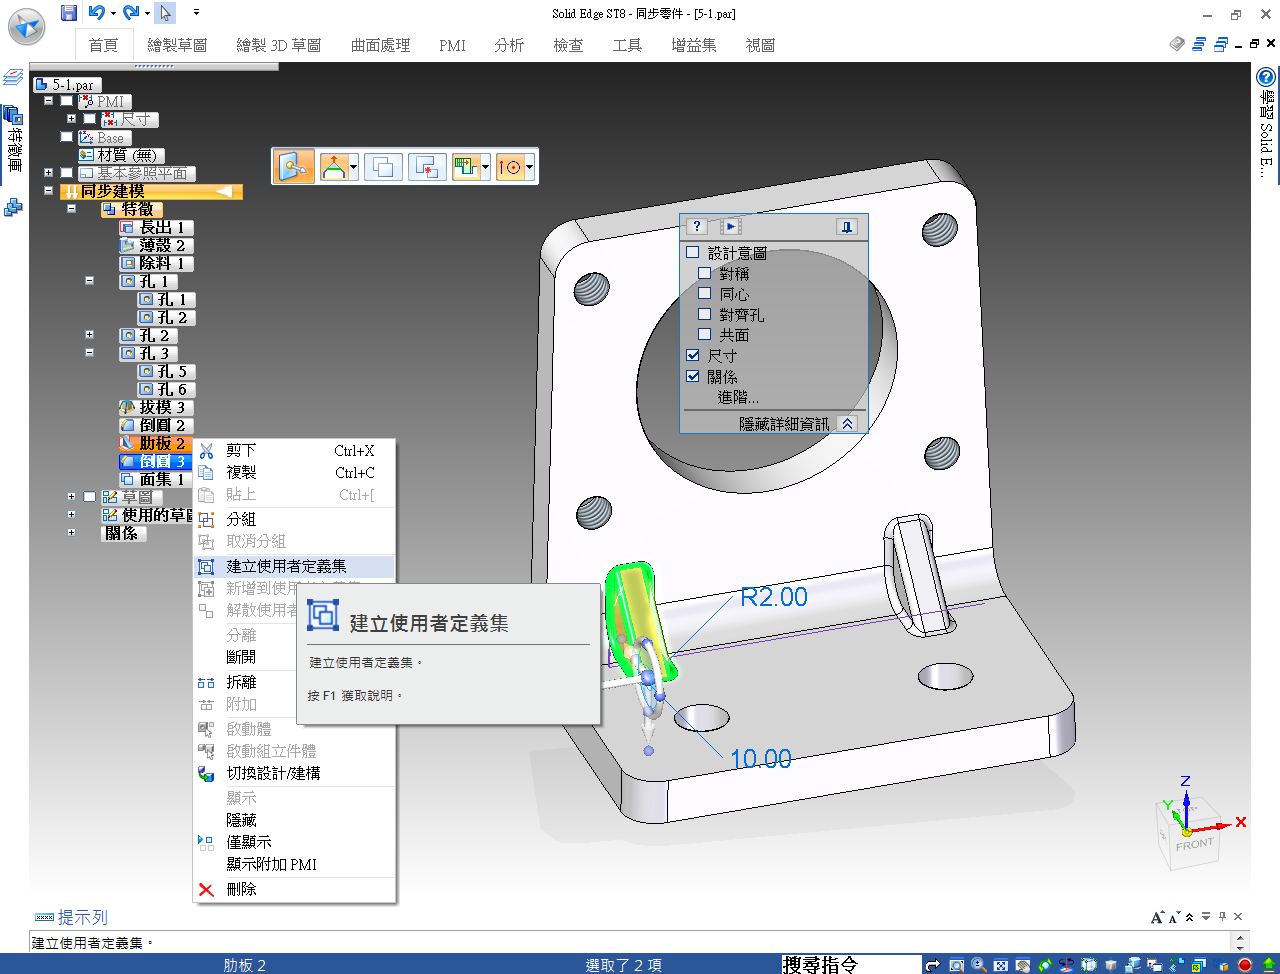
Task: Open dropdown arrow of last floating toolbar icon
Action: [x=529, y=167]
